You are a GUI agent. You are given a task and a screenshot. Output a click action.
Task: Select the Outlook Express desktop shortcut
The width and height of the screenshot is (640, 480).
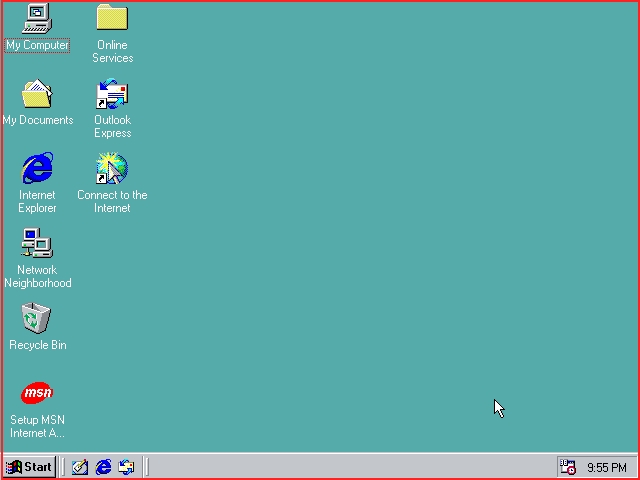[112, 95]
